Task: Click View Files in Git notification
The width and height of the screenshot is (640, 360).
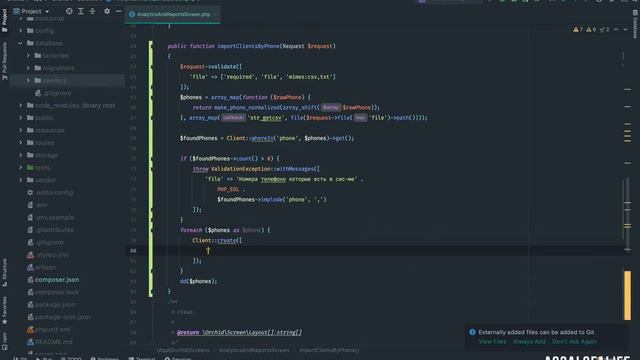Action: point(492,341)
